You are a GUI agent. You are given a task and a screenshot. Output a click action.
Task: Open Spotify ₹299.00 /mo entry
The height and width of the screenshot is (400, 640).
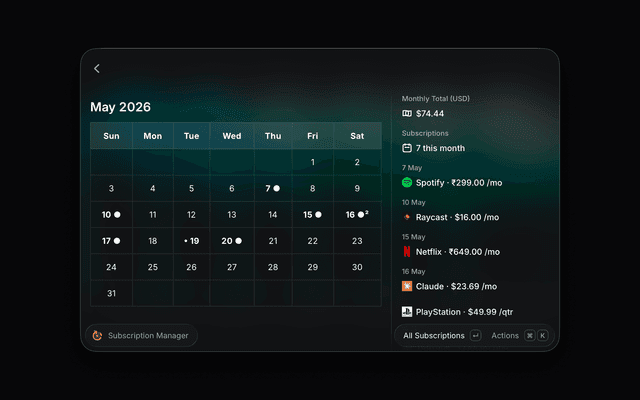(x=452, y=182)
